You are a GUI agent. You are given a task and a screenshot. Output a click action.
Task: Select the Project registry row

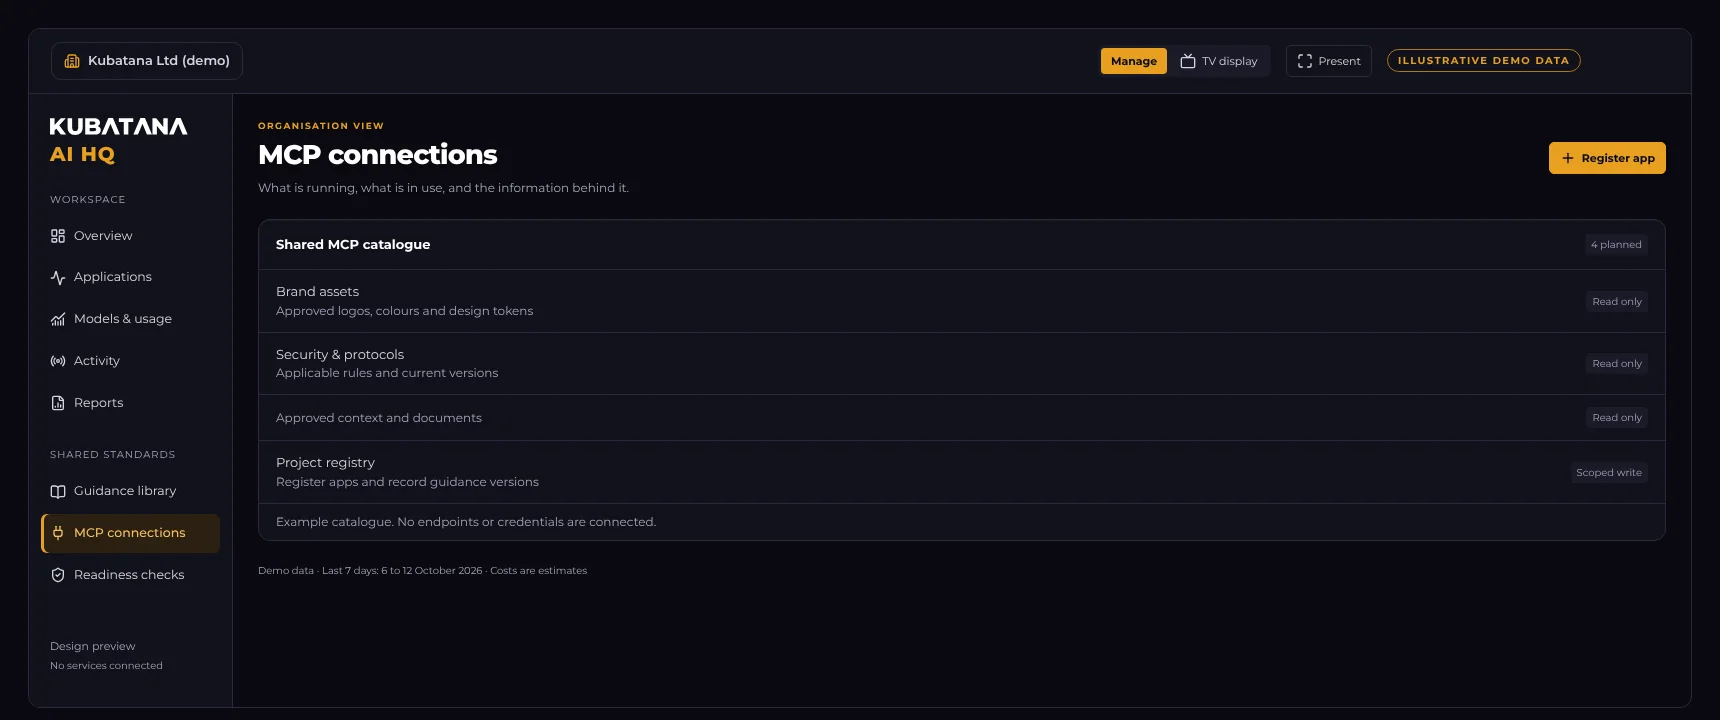click(962, 472)
